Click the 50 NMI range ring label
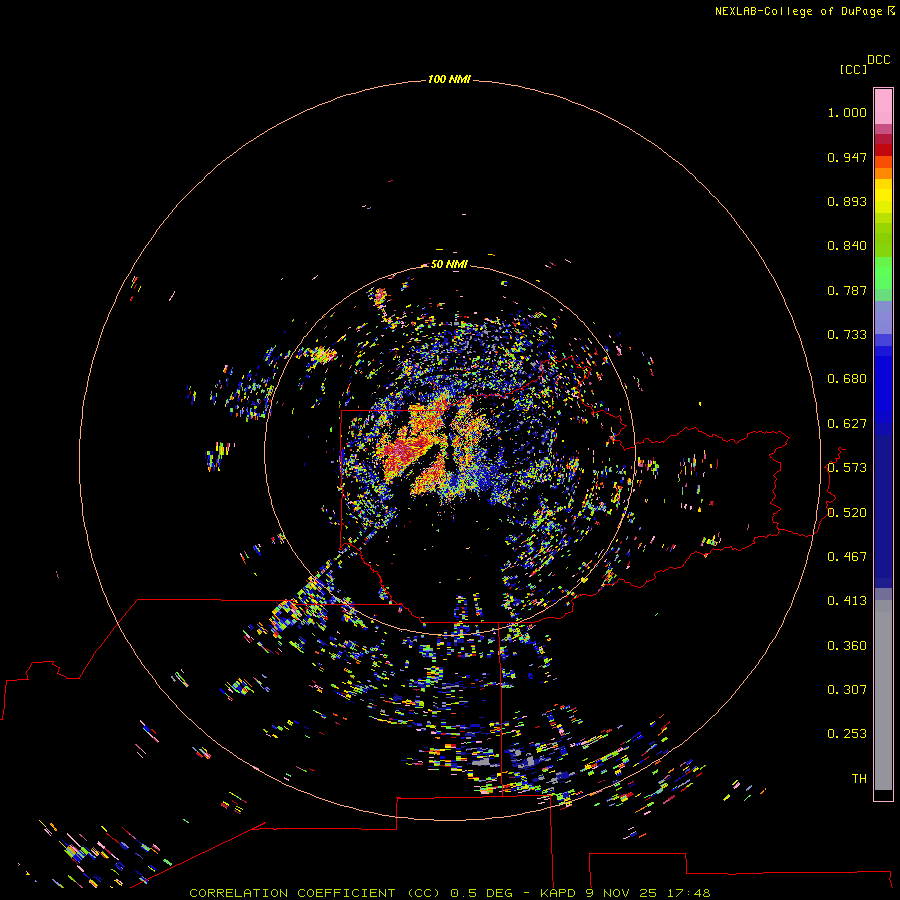900x900 pixels. click(x=449, y=264)
